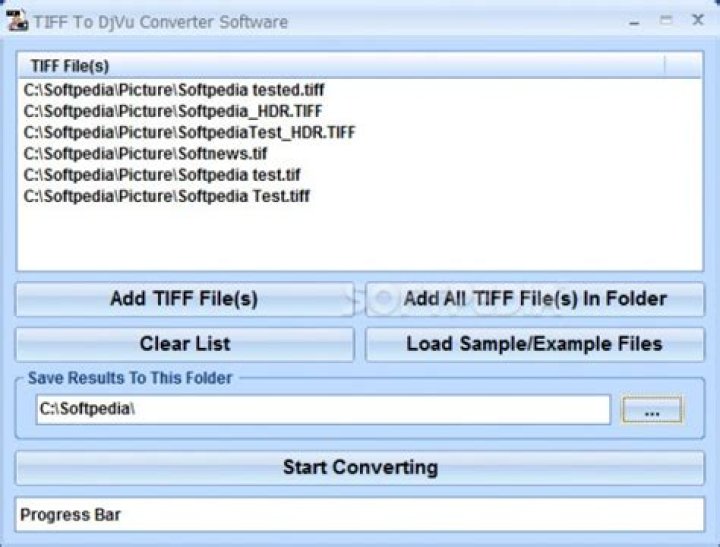Image resolution: width=720 pixels, height=547 pixels.
Task: Select SoftpediaTest_HDR.TIFF list entry
Action: coord(189,132)
